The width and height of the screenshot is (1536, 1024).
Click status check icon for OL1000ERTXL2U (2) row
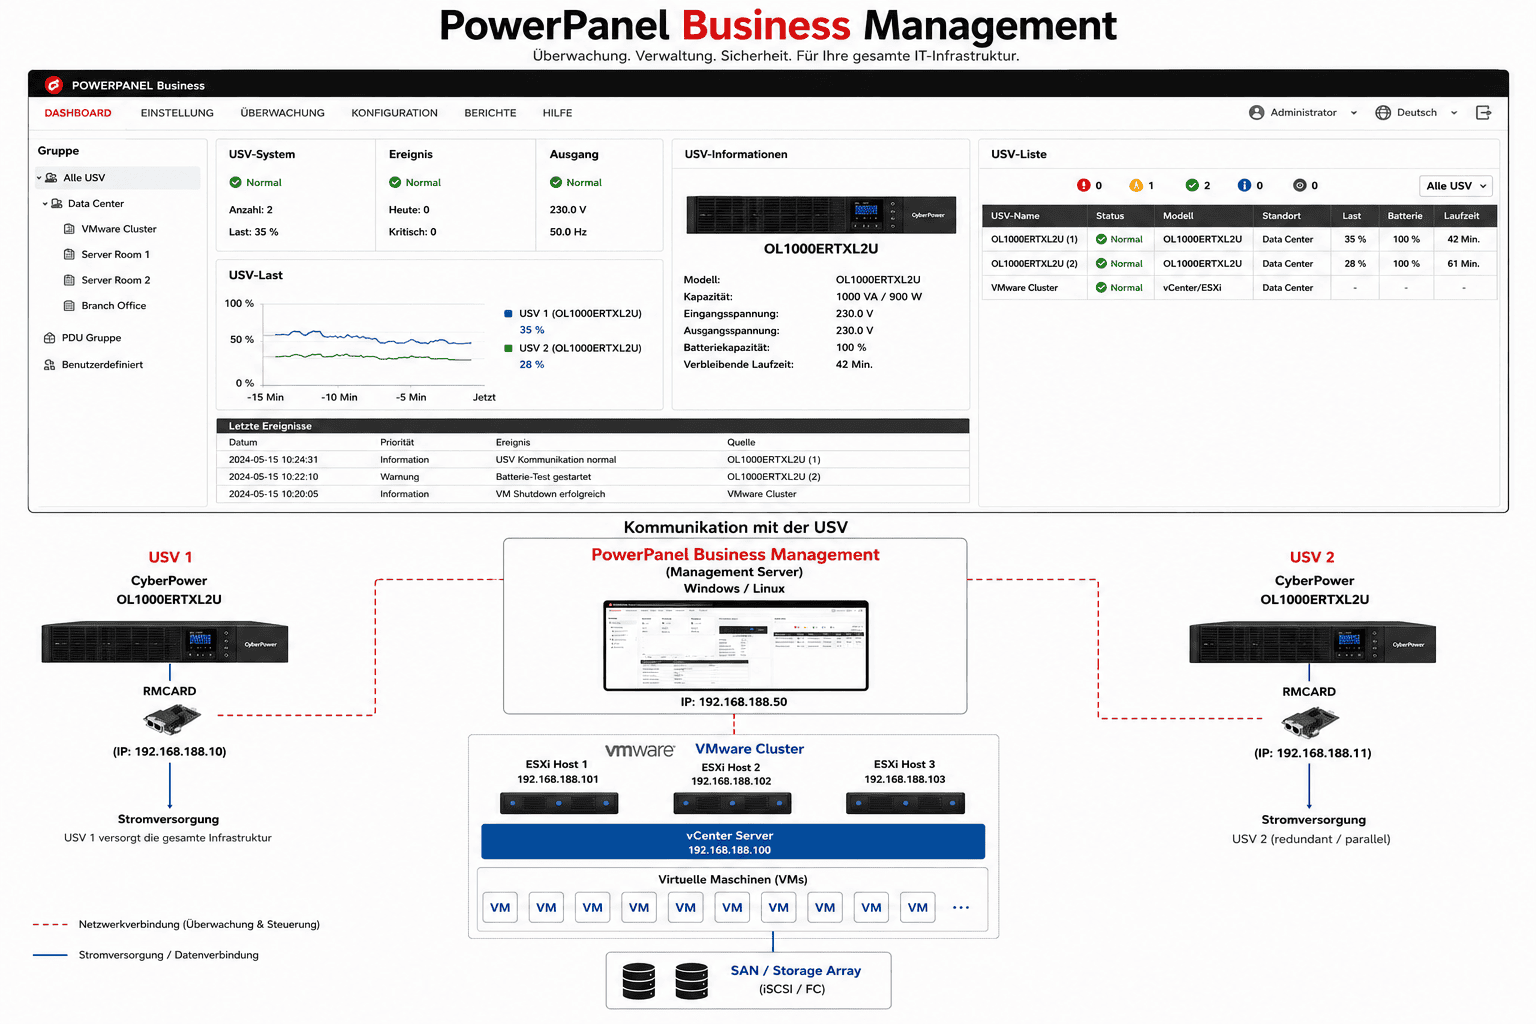pos(1101,264)
